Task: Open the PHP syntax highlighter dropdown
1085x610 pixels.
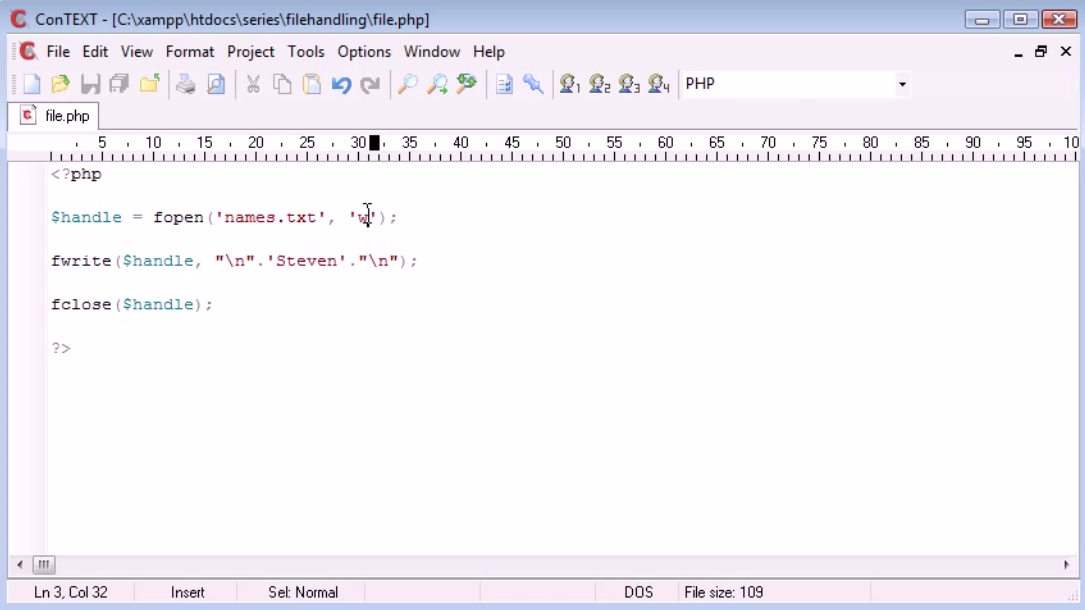Action: click(903, 84)
